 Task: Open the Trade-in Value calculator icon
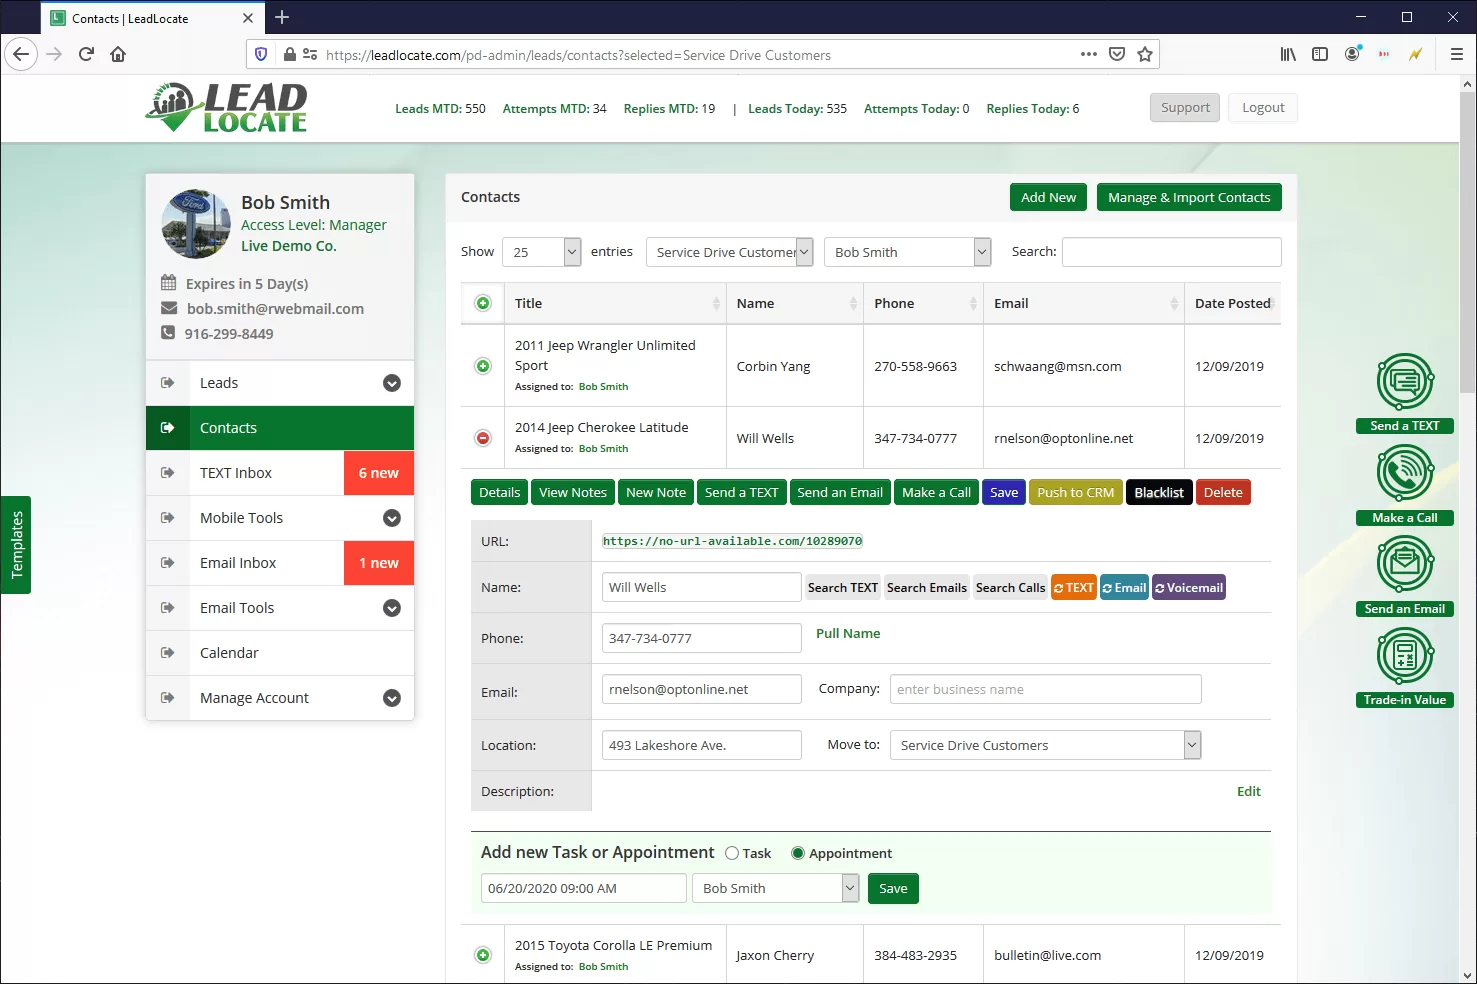[1405, 657]
